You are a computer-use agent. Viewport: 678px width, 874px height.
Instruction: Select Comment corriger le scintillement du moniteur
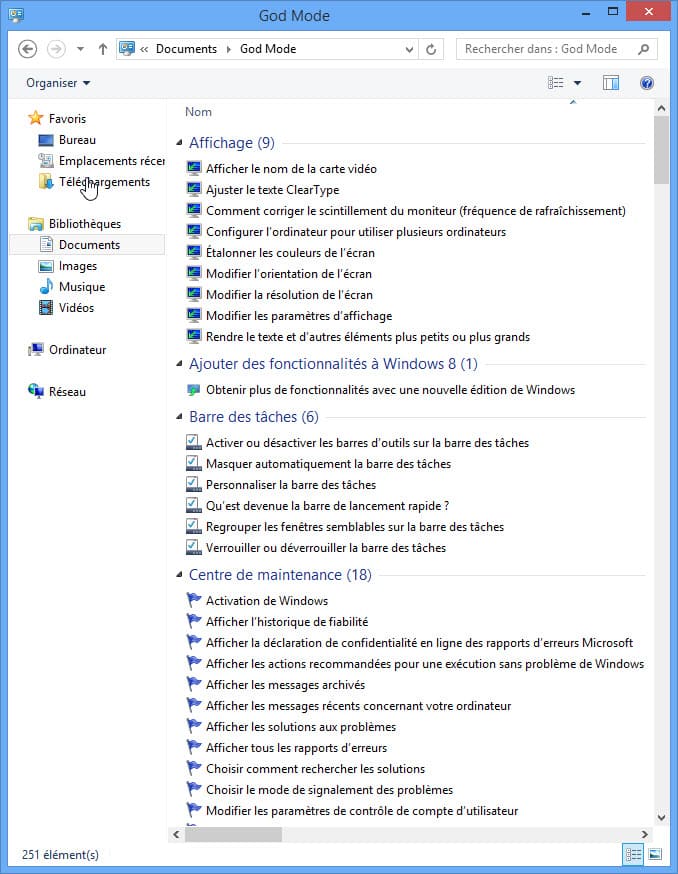point(415,211)
